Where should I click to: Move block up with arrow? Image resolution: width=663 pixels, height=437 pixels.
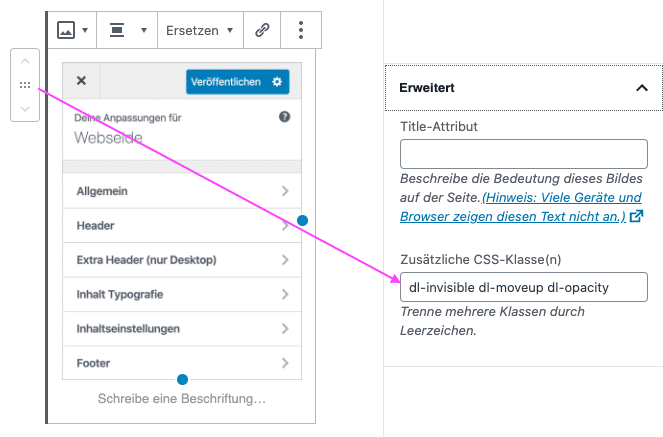(25, 61)
